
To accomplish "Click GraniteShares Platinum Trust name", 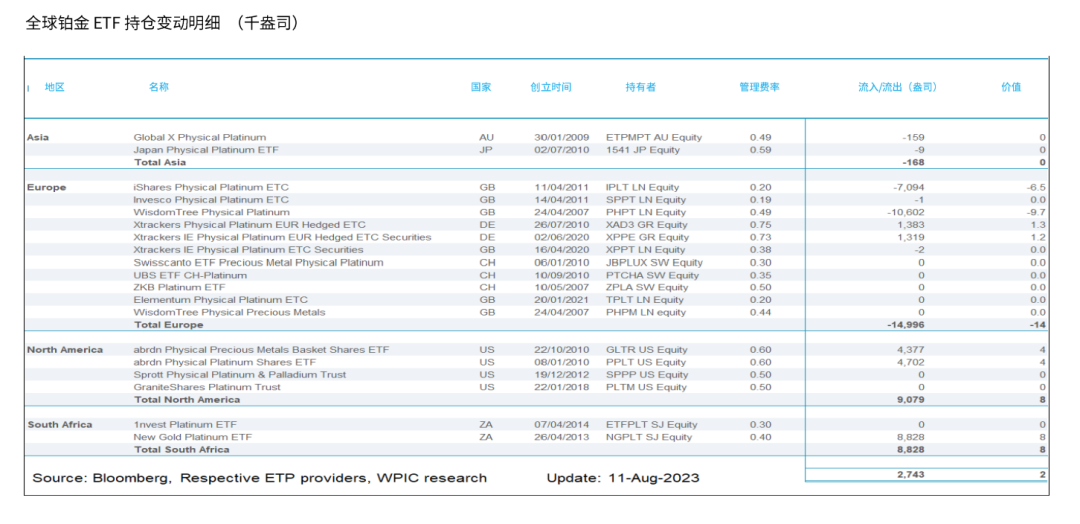I will [207, 387].
